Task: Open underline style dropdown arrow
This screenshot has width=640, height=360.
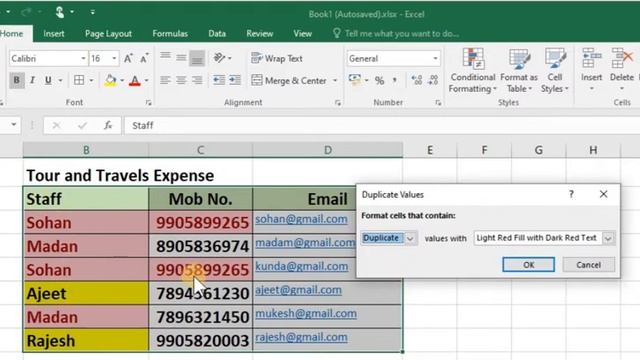Action: point(60,80)
